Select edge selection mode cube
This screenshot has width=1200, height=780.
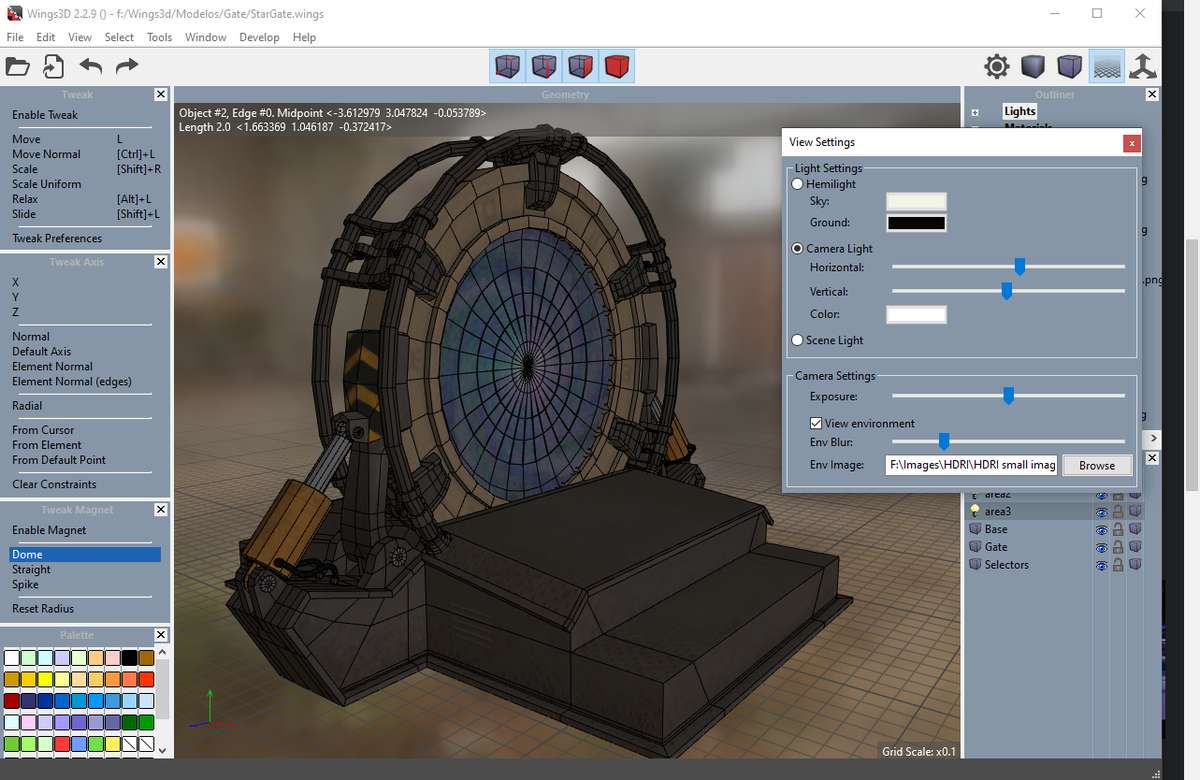544,67
